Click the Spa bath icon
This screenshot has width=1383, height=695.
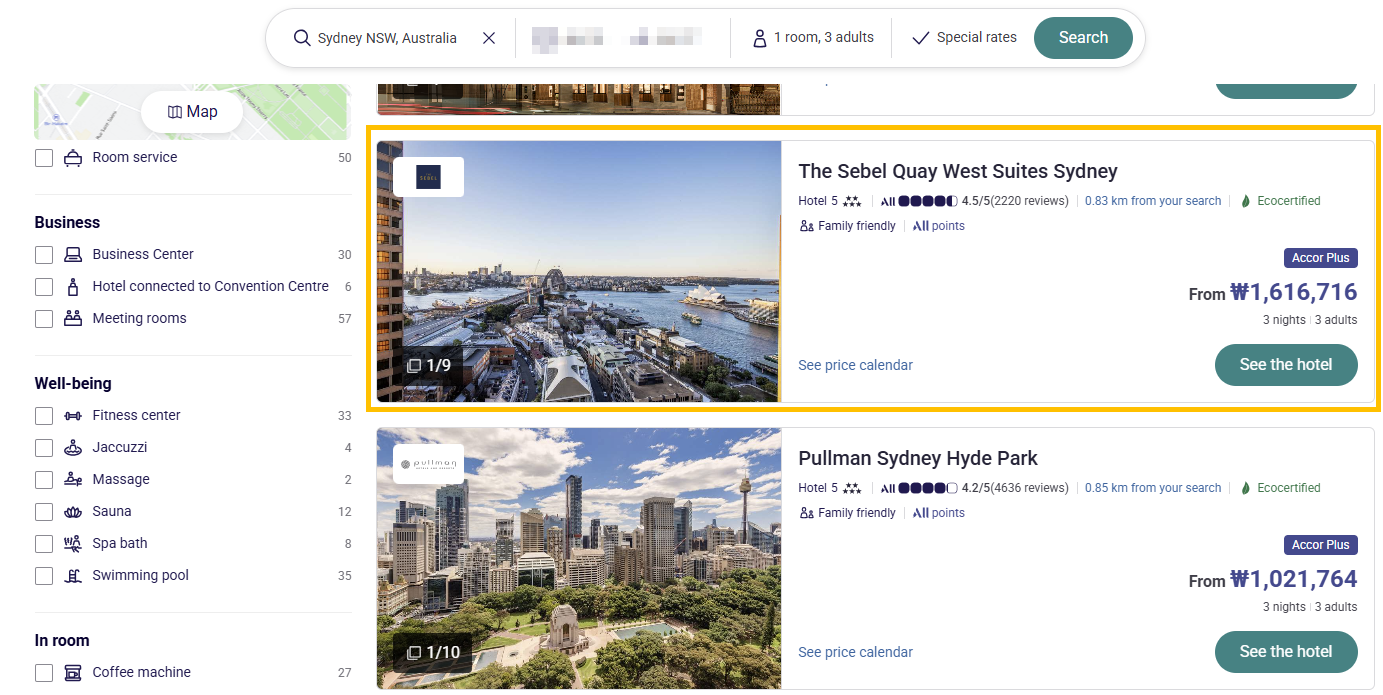click(73, 544)
